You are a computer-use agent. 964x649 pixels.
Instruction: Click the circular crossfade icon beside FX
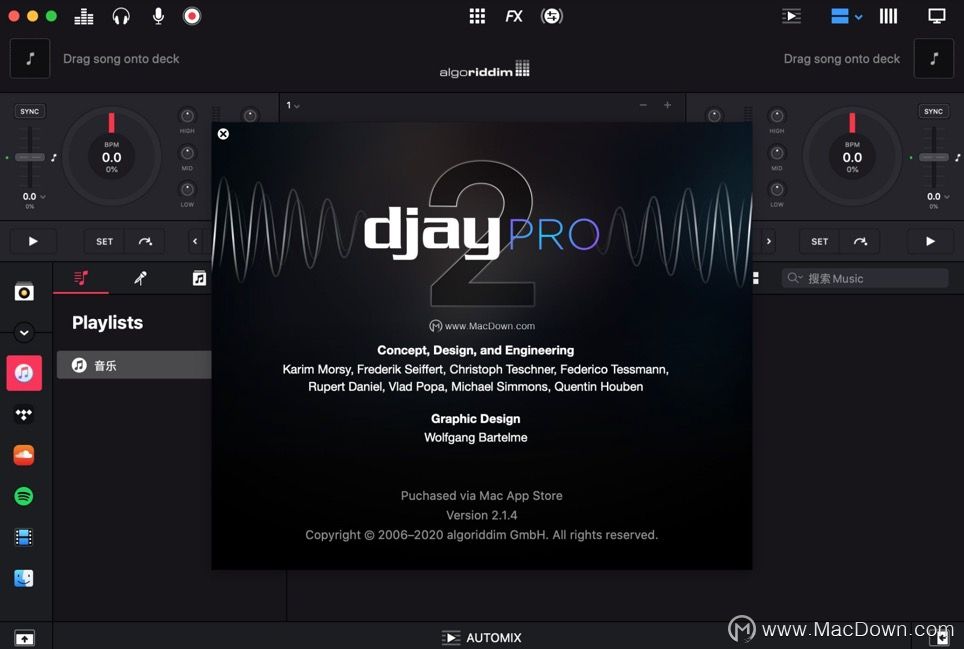[x=551, y=16]
